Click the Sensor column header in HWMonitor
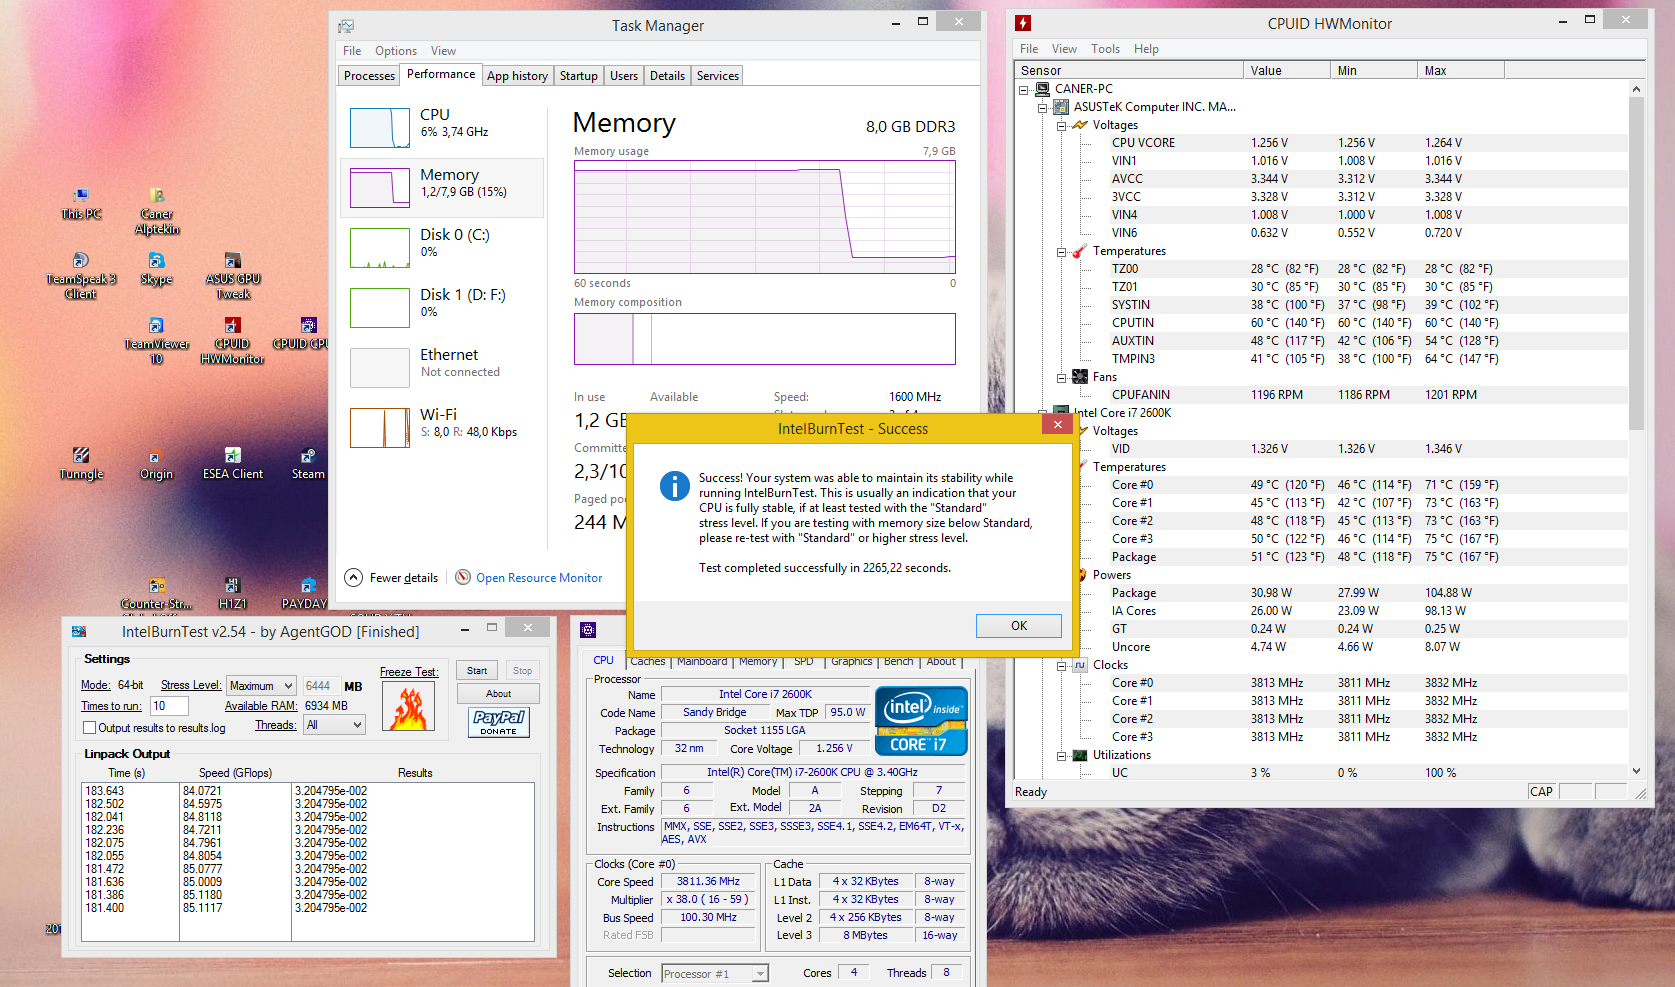Viewport: 1675px width, 987px height. click(1129, 70)
